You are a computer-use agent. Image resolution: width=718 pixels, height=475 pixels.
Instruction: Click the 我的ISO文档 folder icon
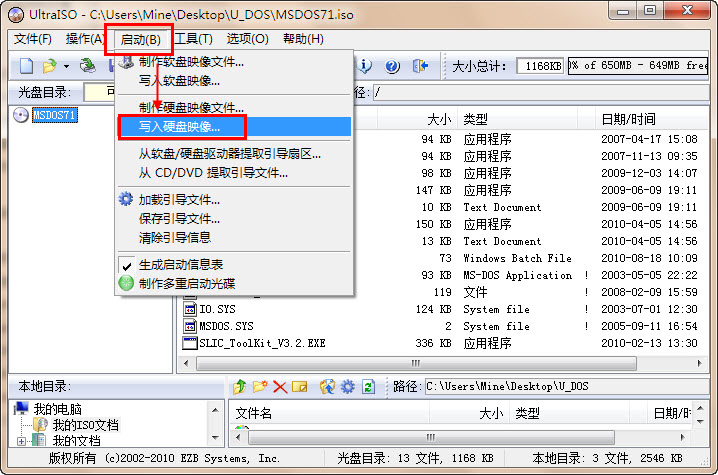(40, 425)
